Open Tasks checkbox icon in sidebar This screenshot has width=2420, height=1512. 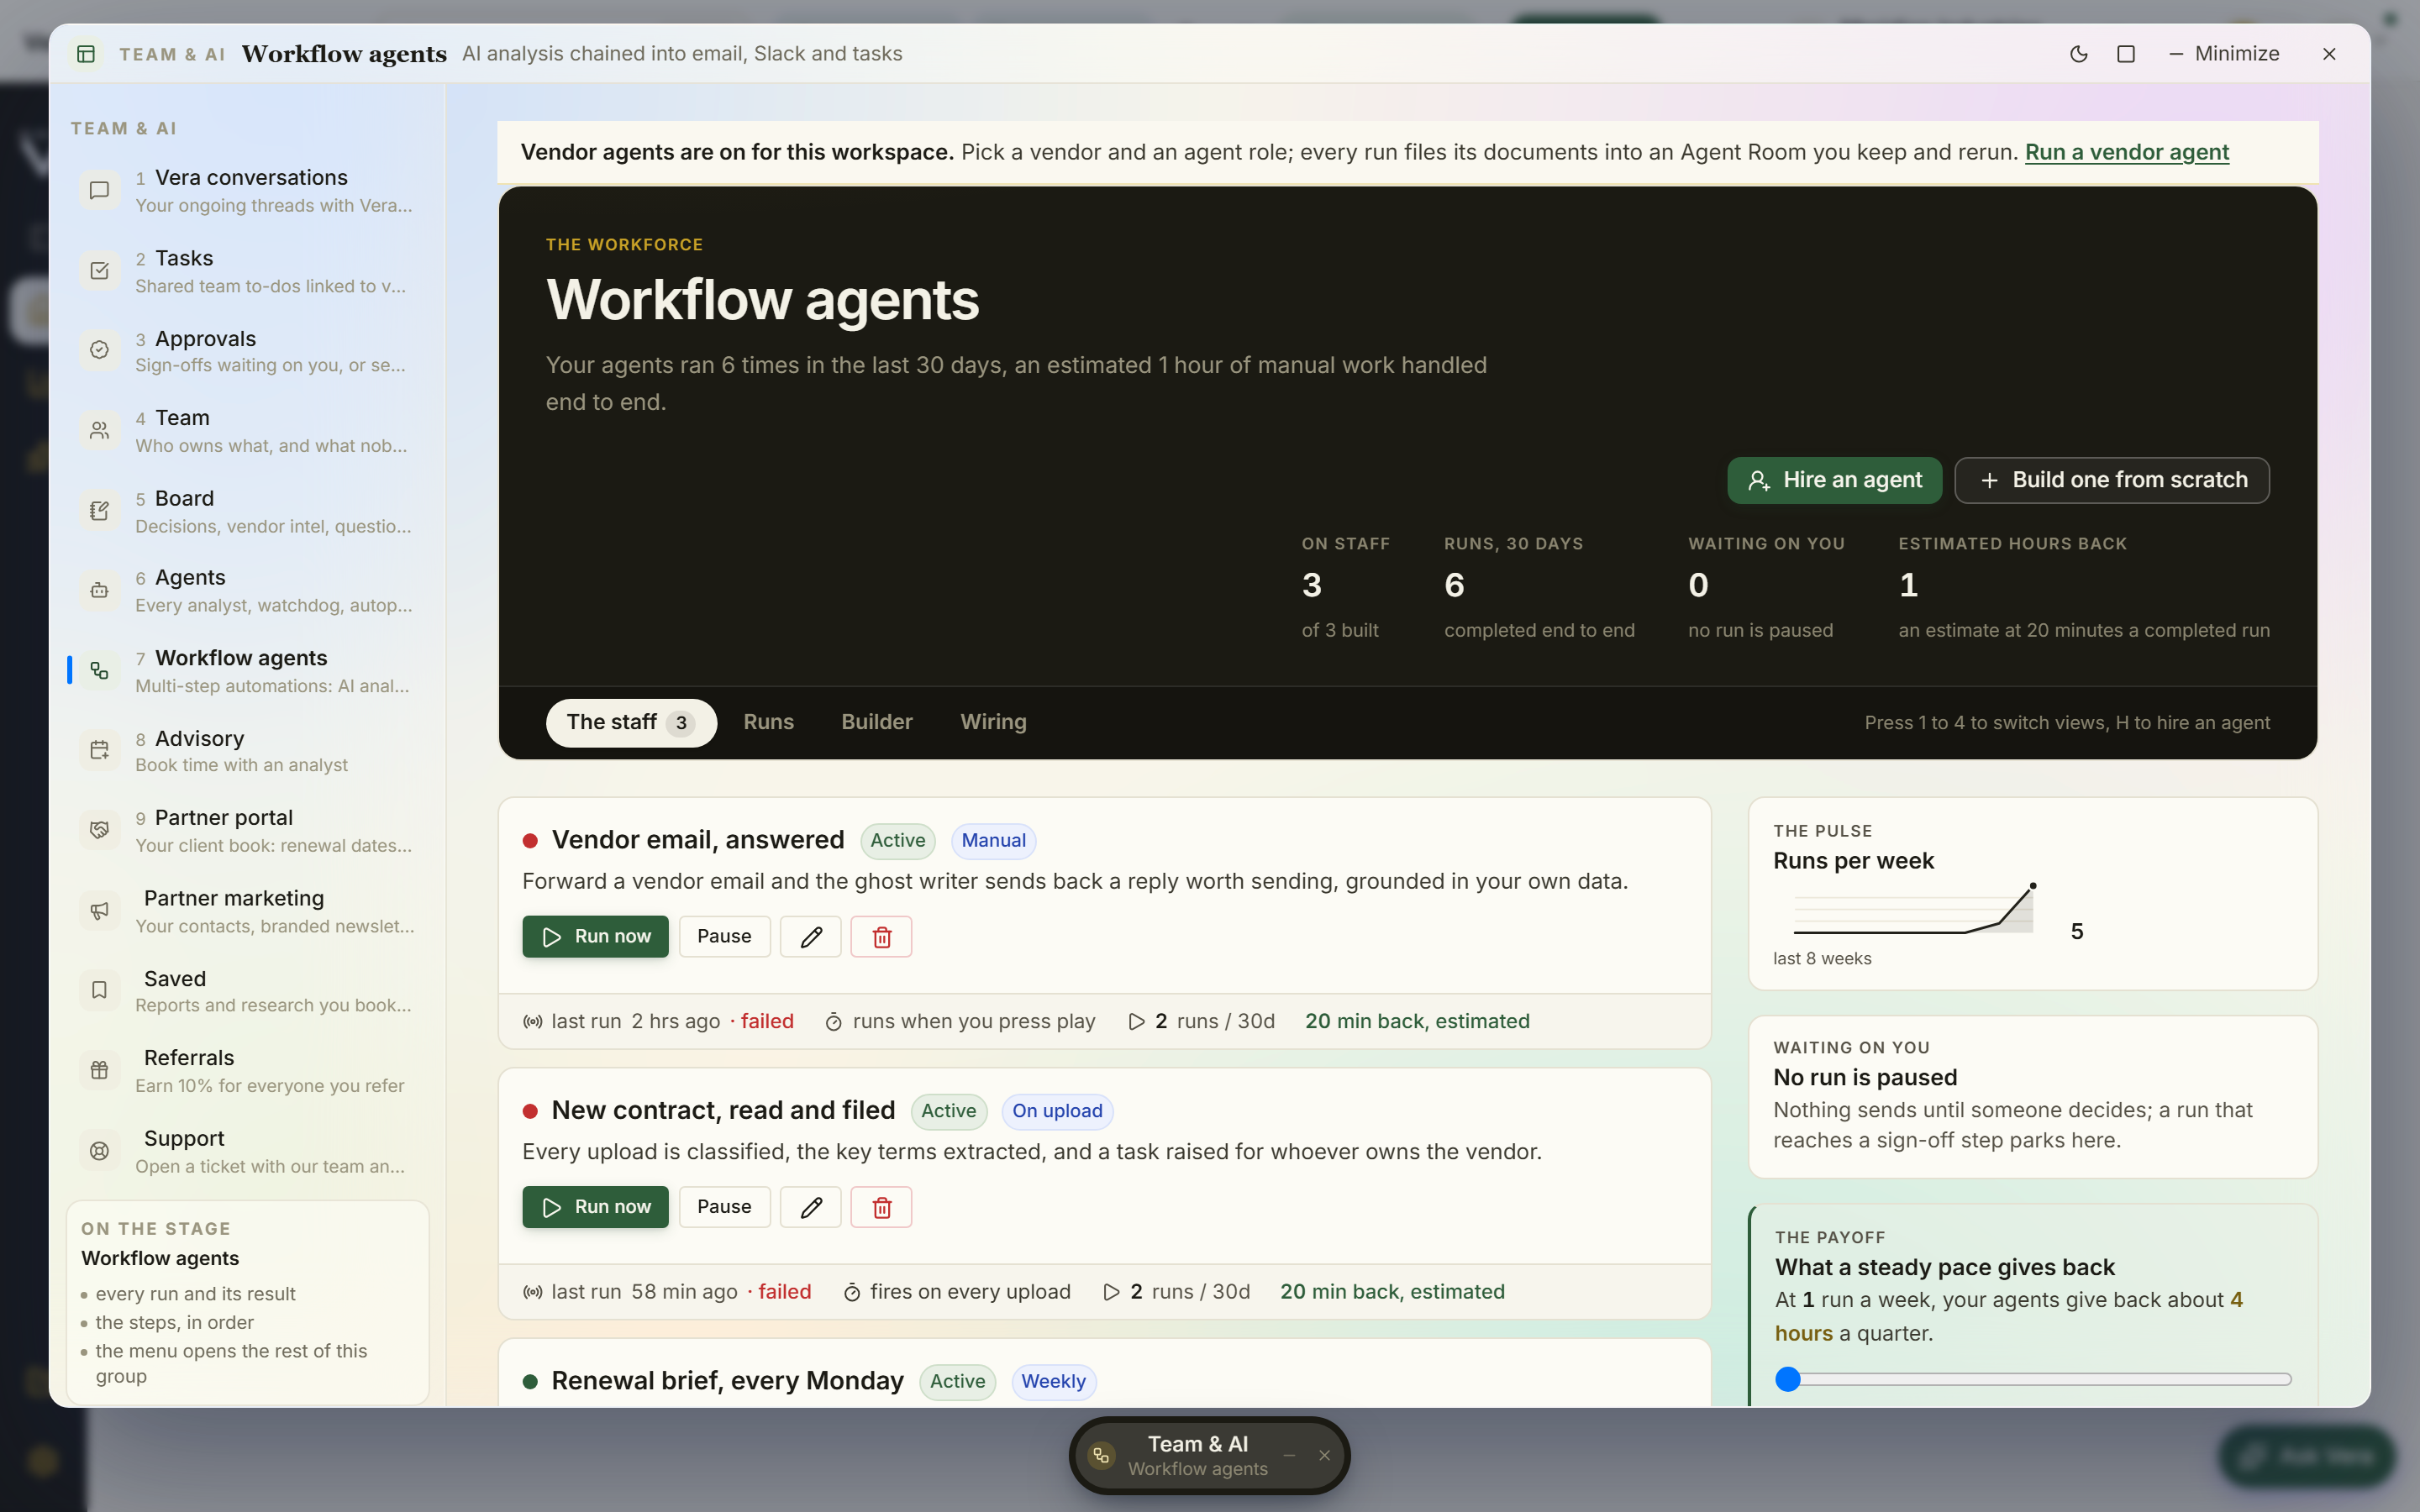tap(99, 271)
